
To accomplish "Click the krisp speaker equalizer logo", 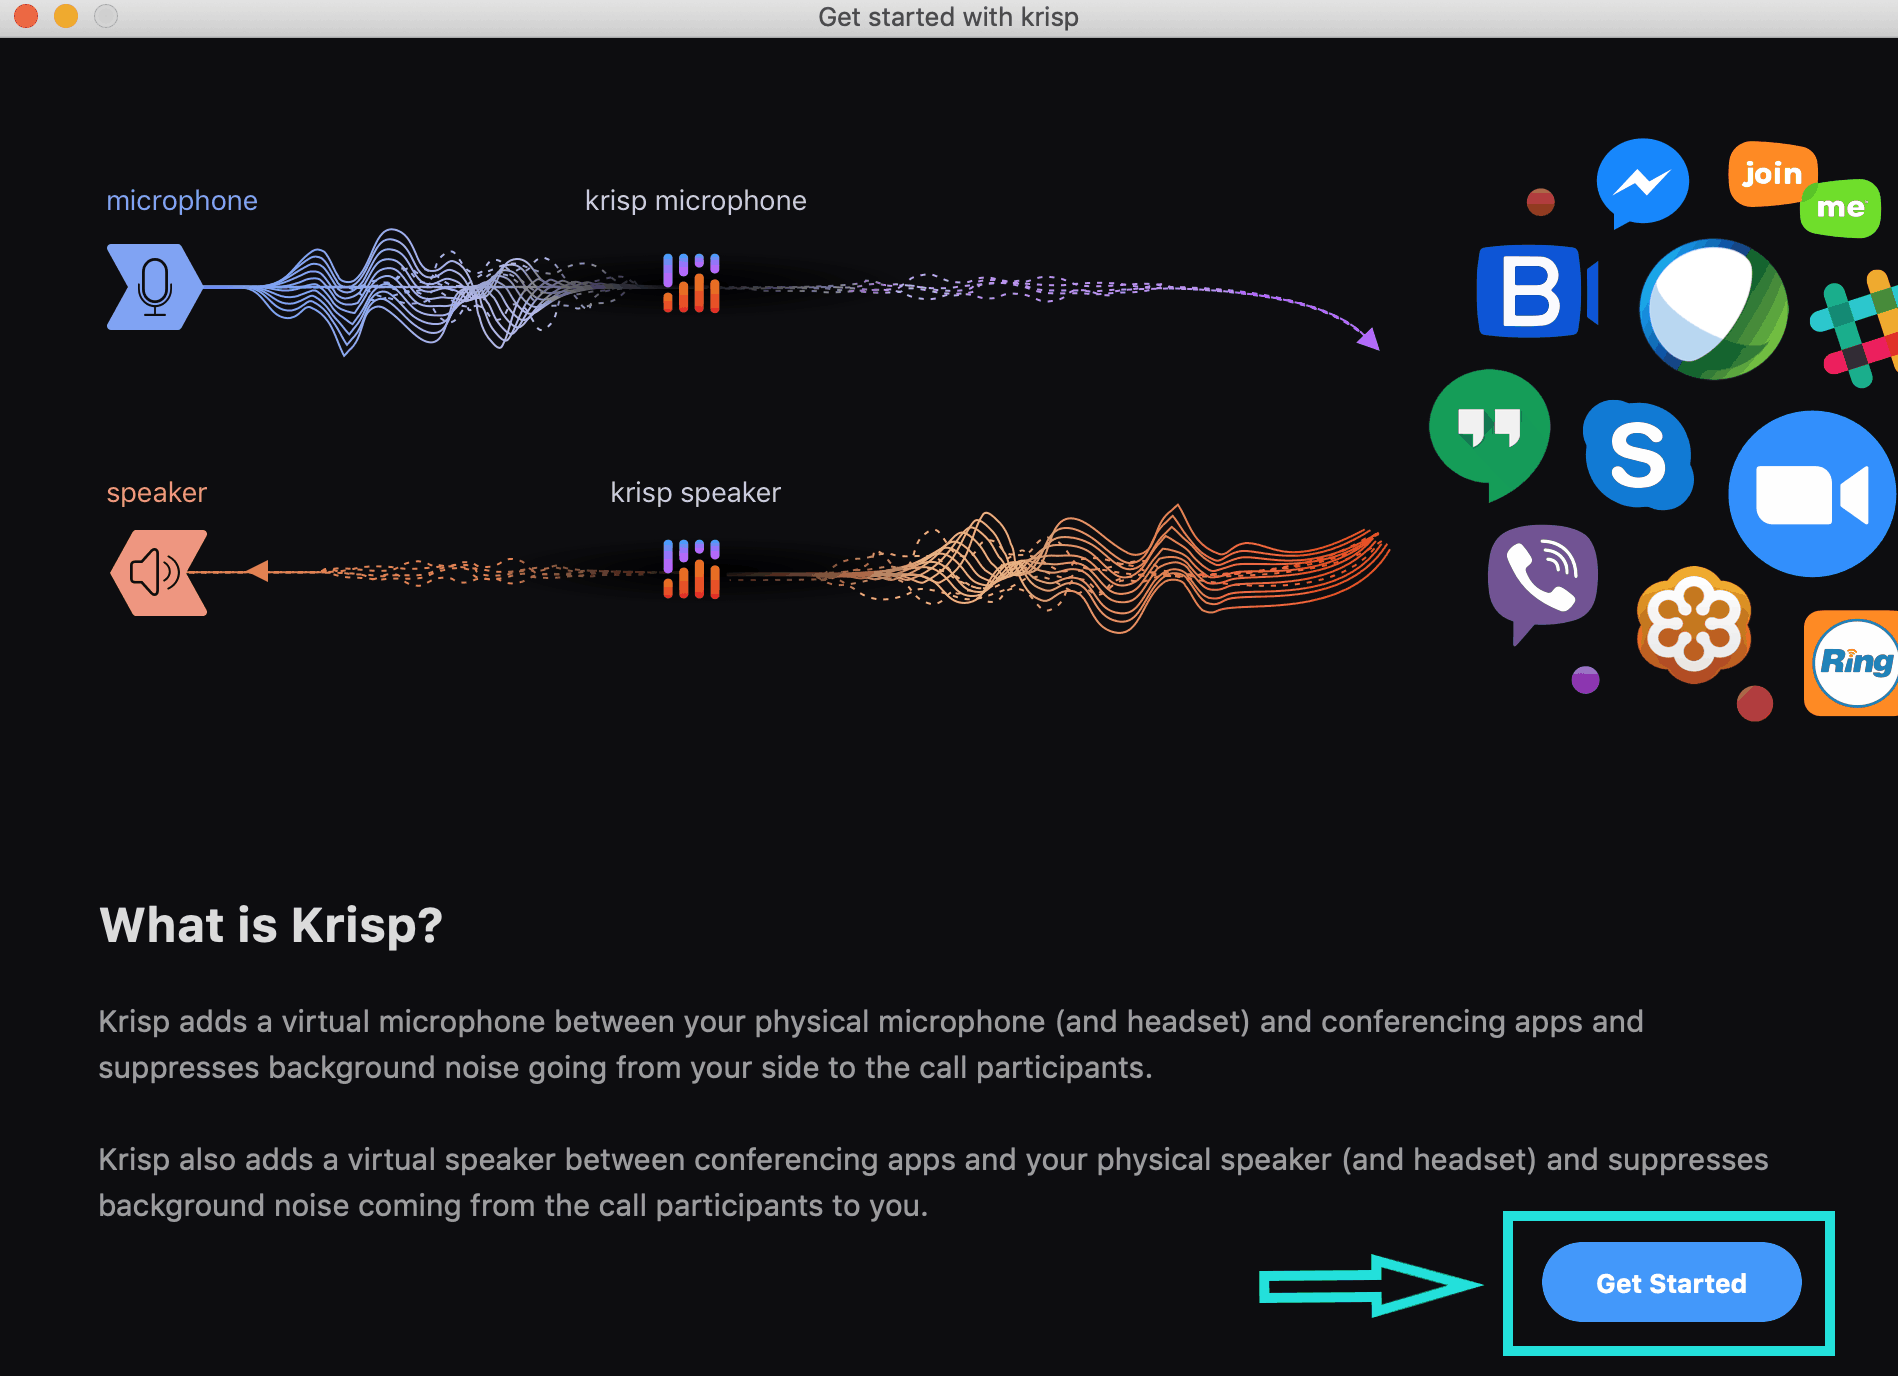I will pyautogui.click(x=691, y=569).
